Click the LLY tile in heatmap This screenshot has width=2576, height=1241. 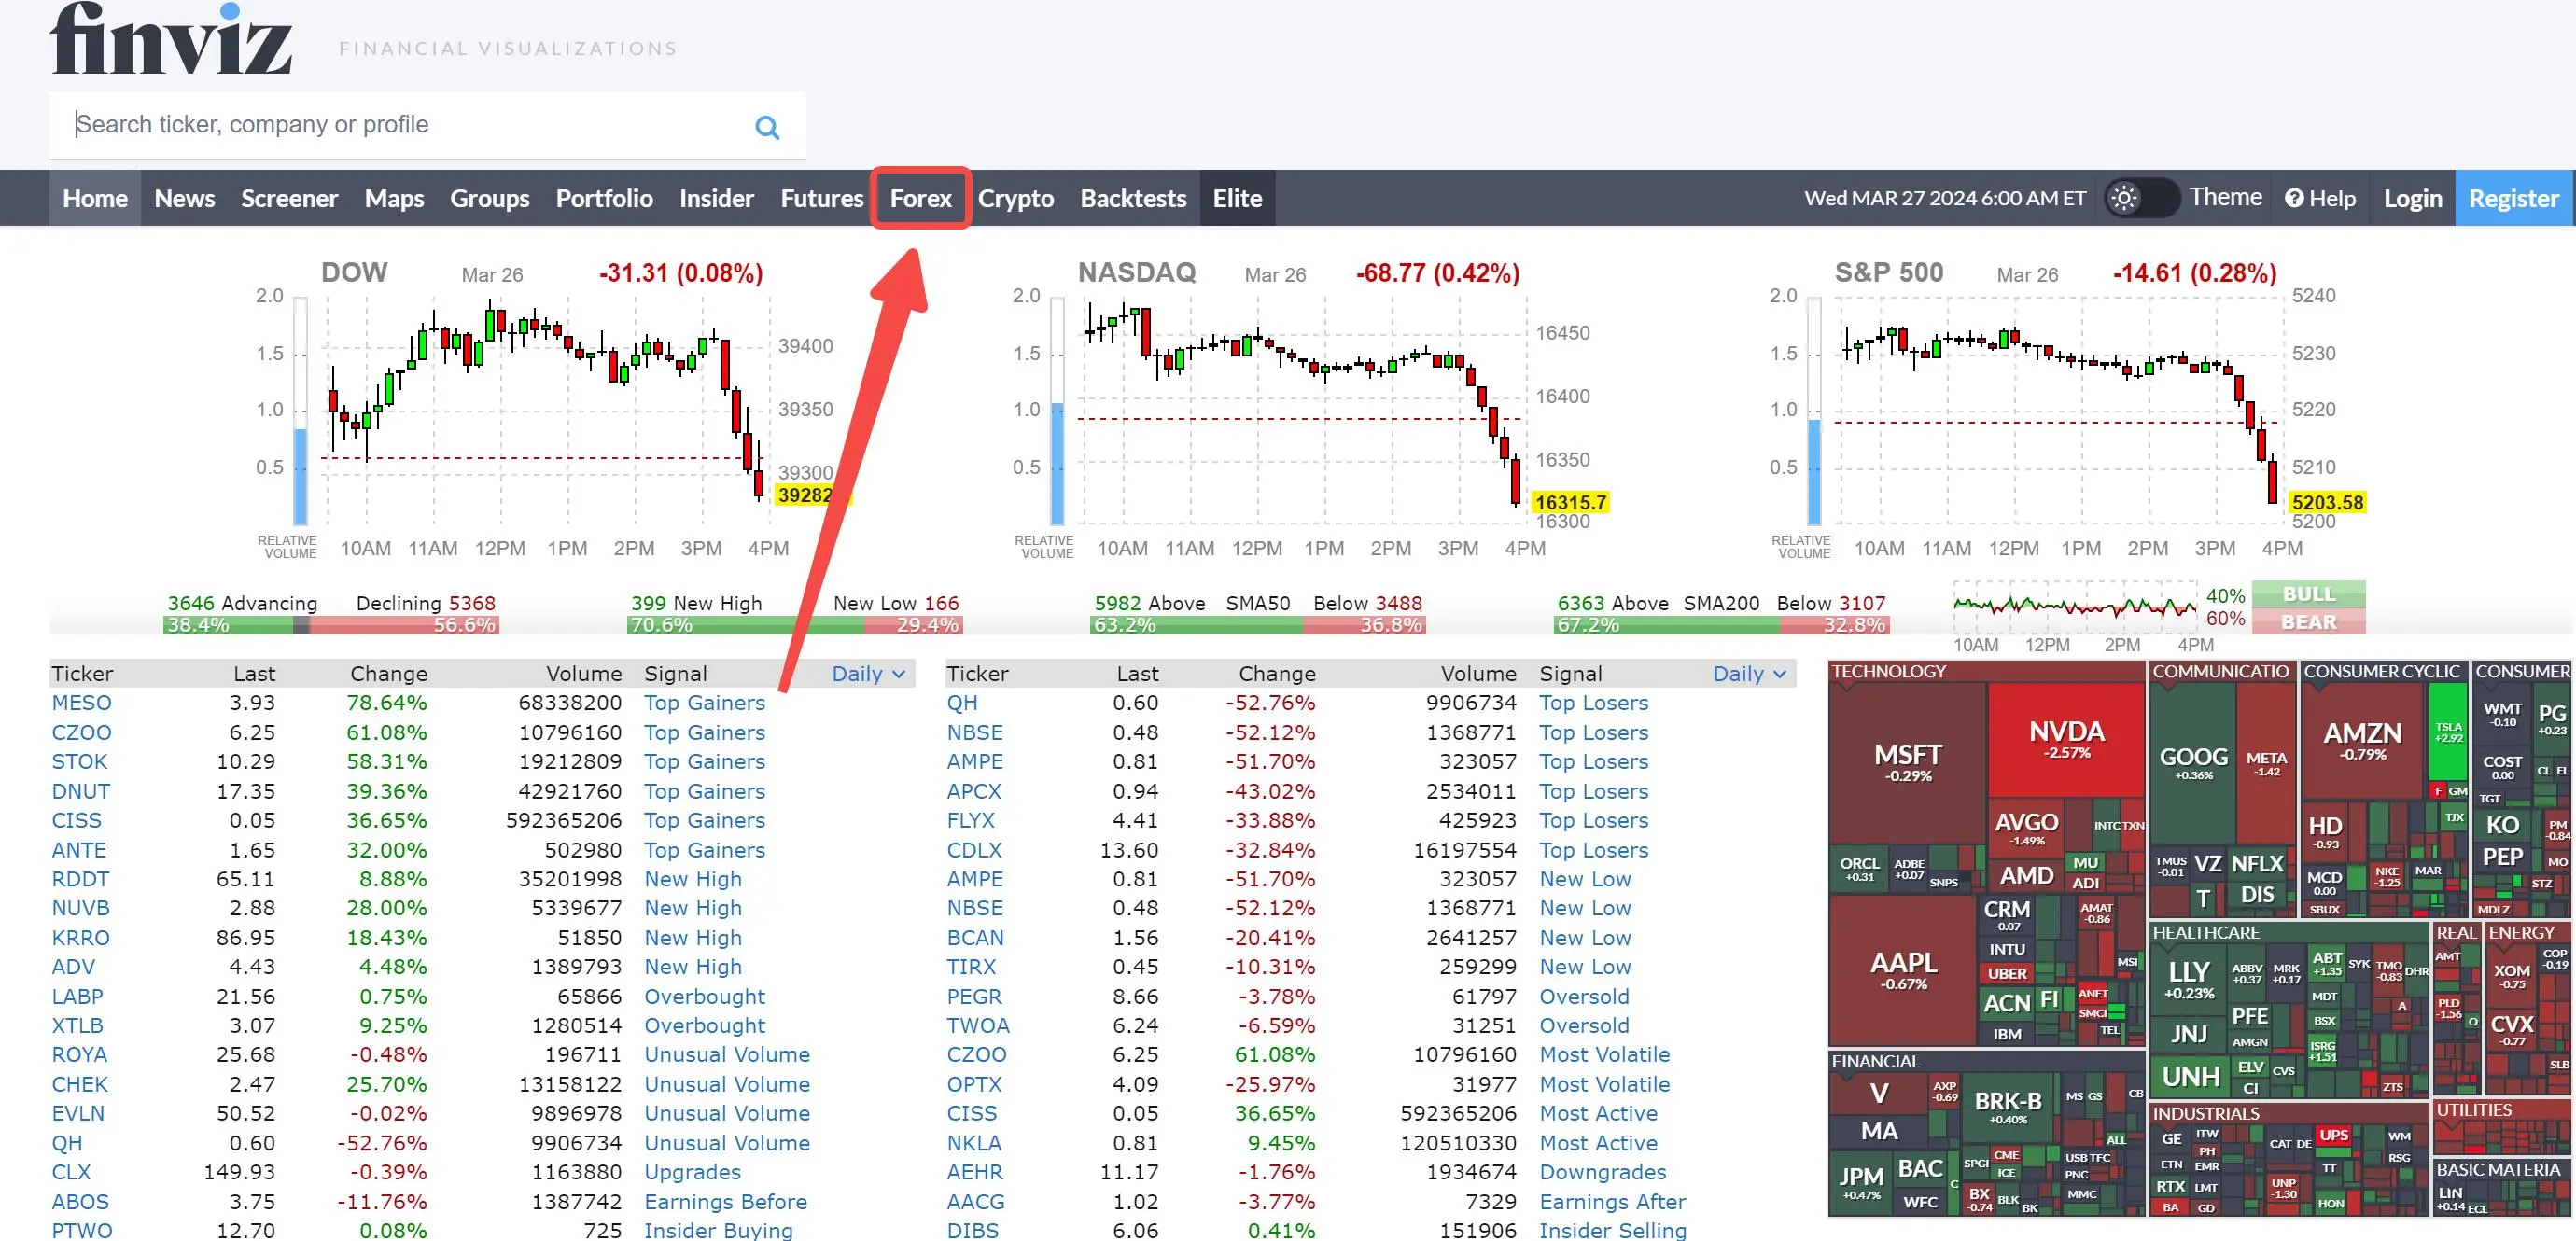click(x=2188, y=978)
